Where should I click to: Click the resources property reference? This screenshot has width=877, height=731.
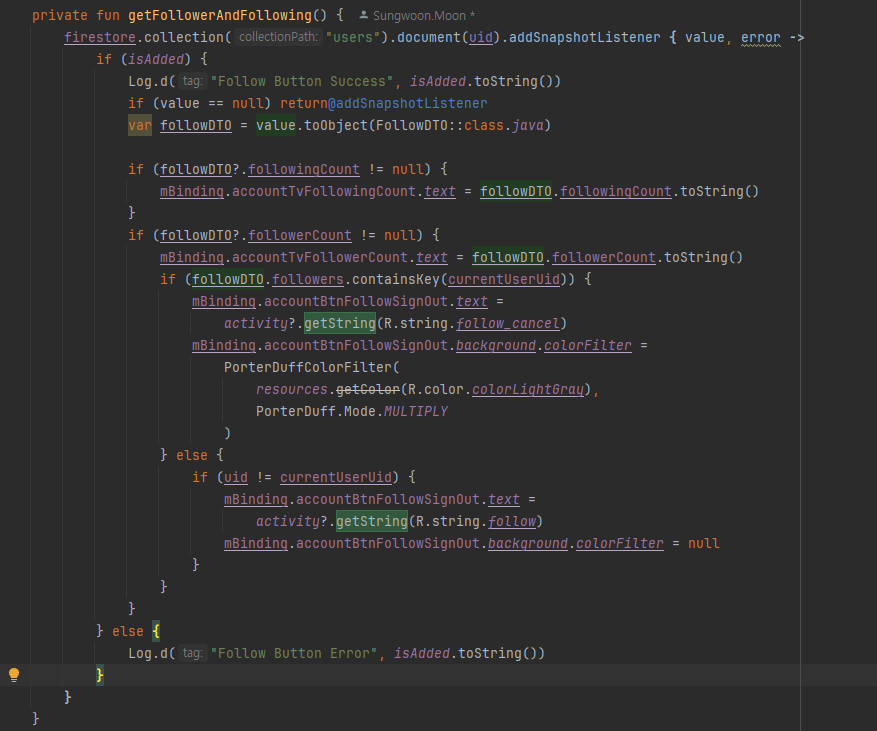(291, 389)
